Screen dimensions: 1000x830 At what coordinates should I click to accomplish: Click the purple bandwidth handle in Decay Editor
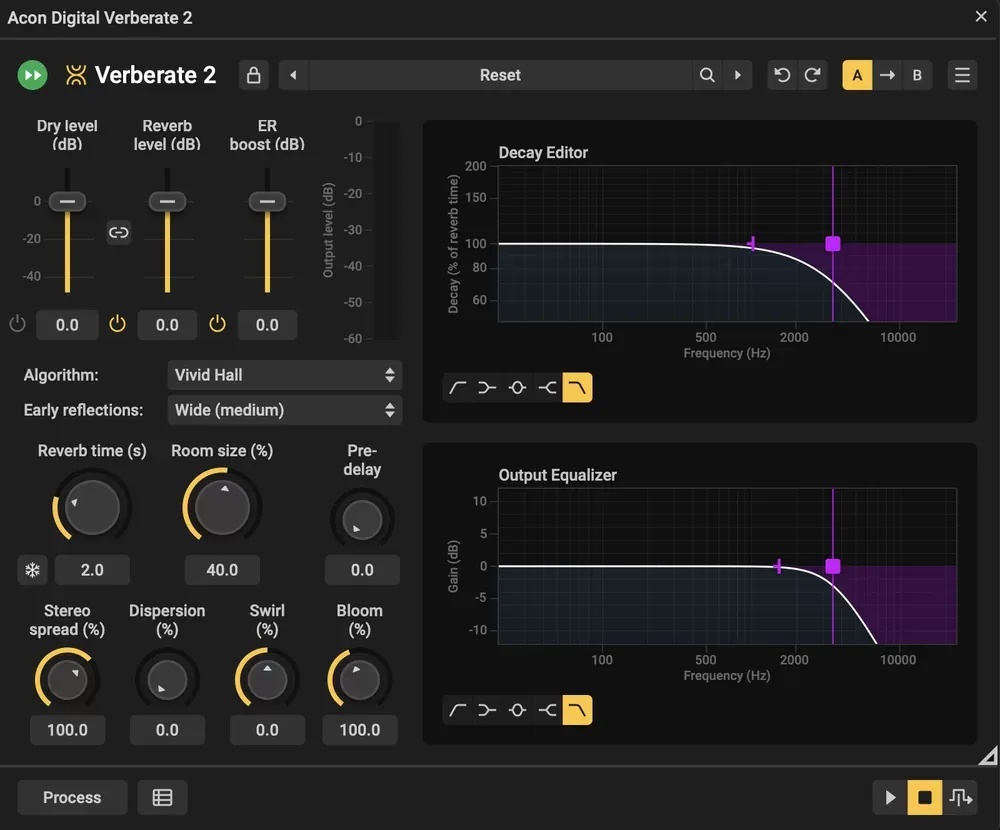tap(753, 244)
